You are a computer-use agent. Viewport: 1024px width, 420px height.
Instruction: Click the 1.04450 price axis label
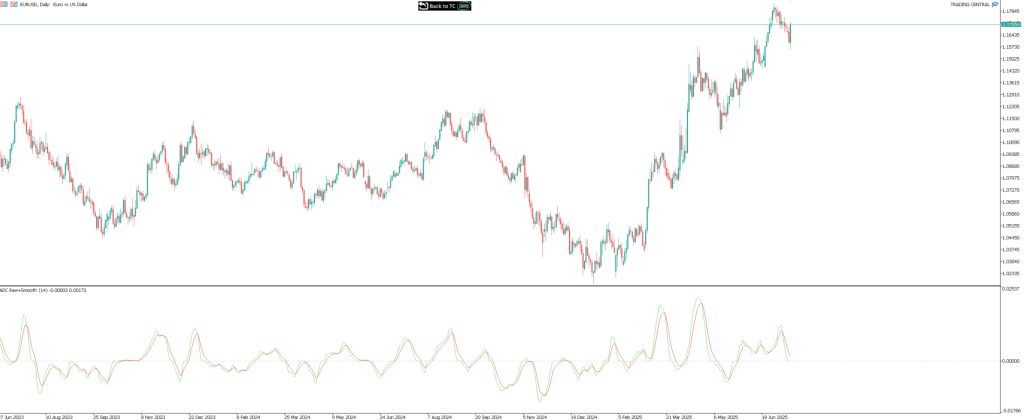(1010, 238)
